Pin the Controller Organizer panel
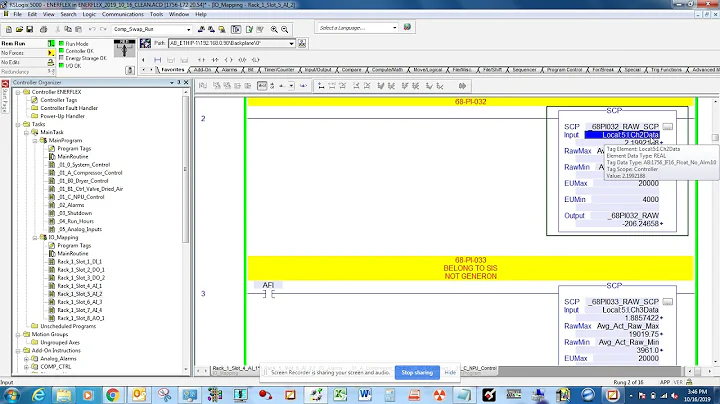Screen dimensions: 720x404 [x=179, y=83]
